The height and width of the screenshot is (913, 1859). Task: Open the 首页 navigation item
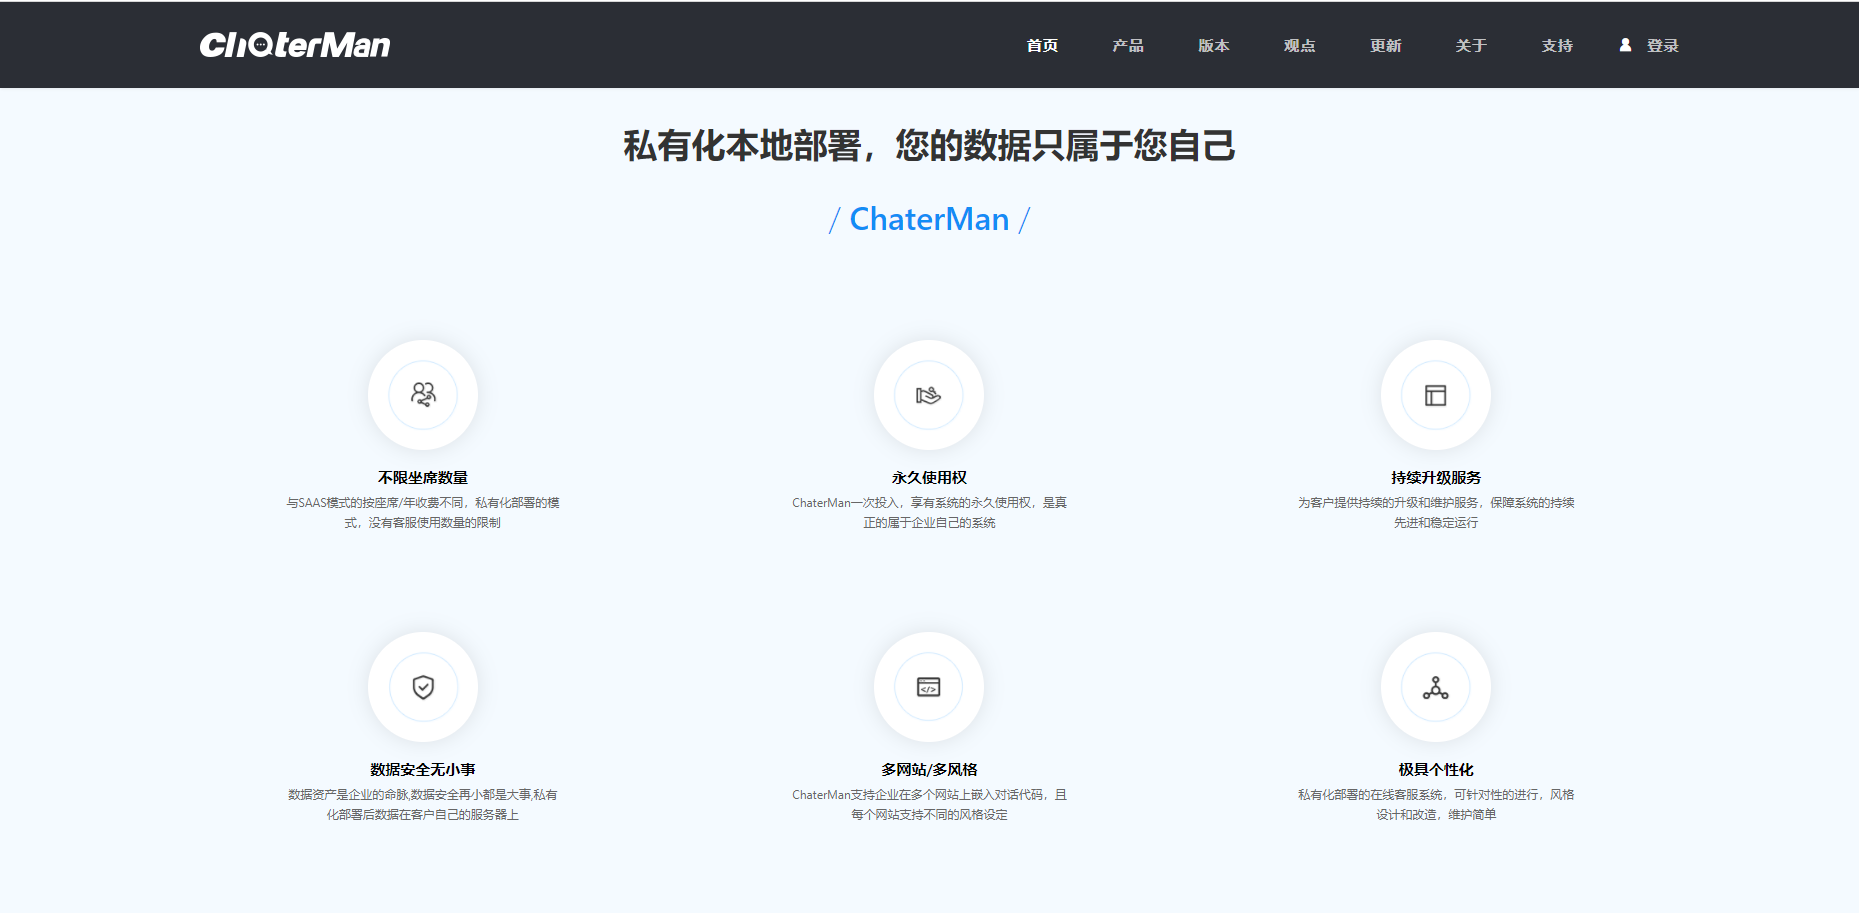[x=1042, y=45]
